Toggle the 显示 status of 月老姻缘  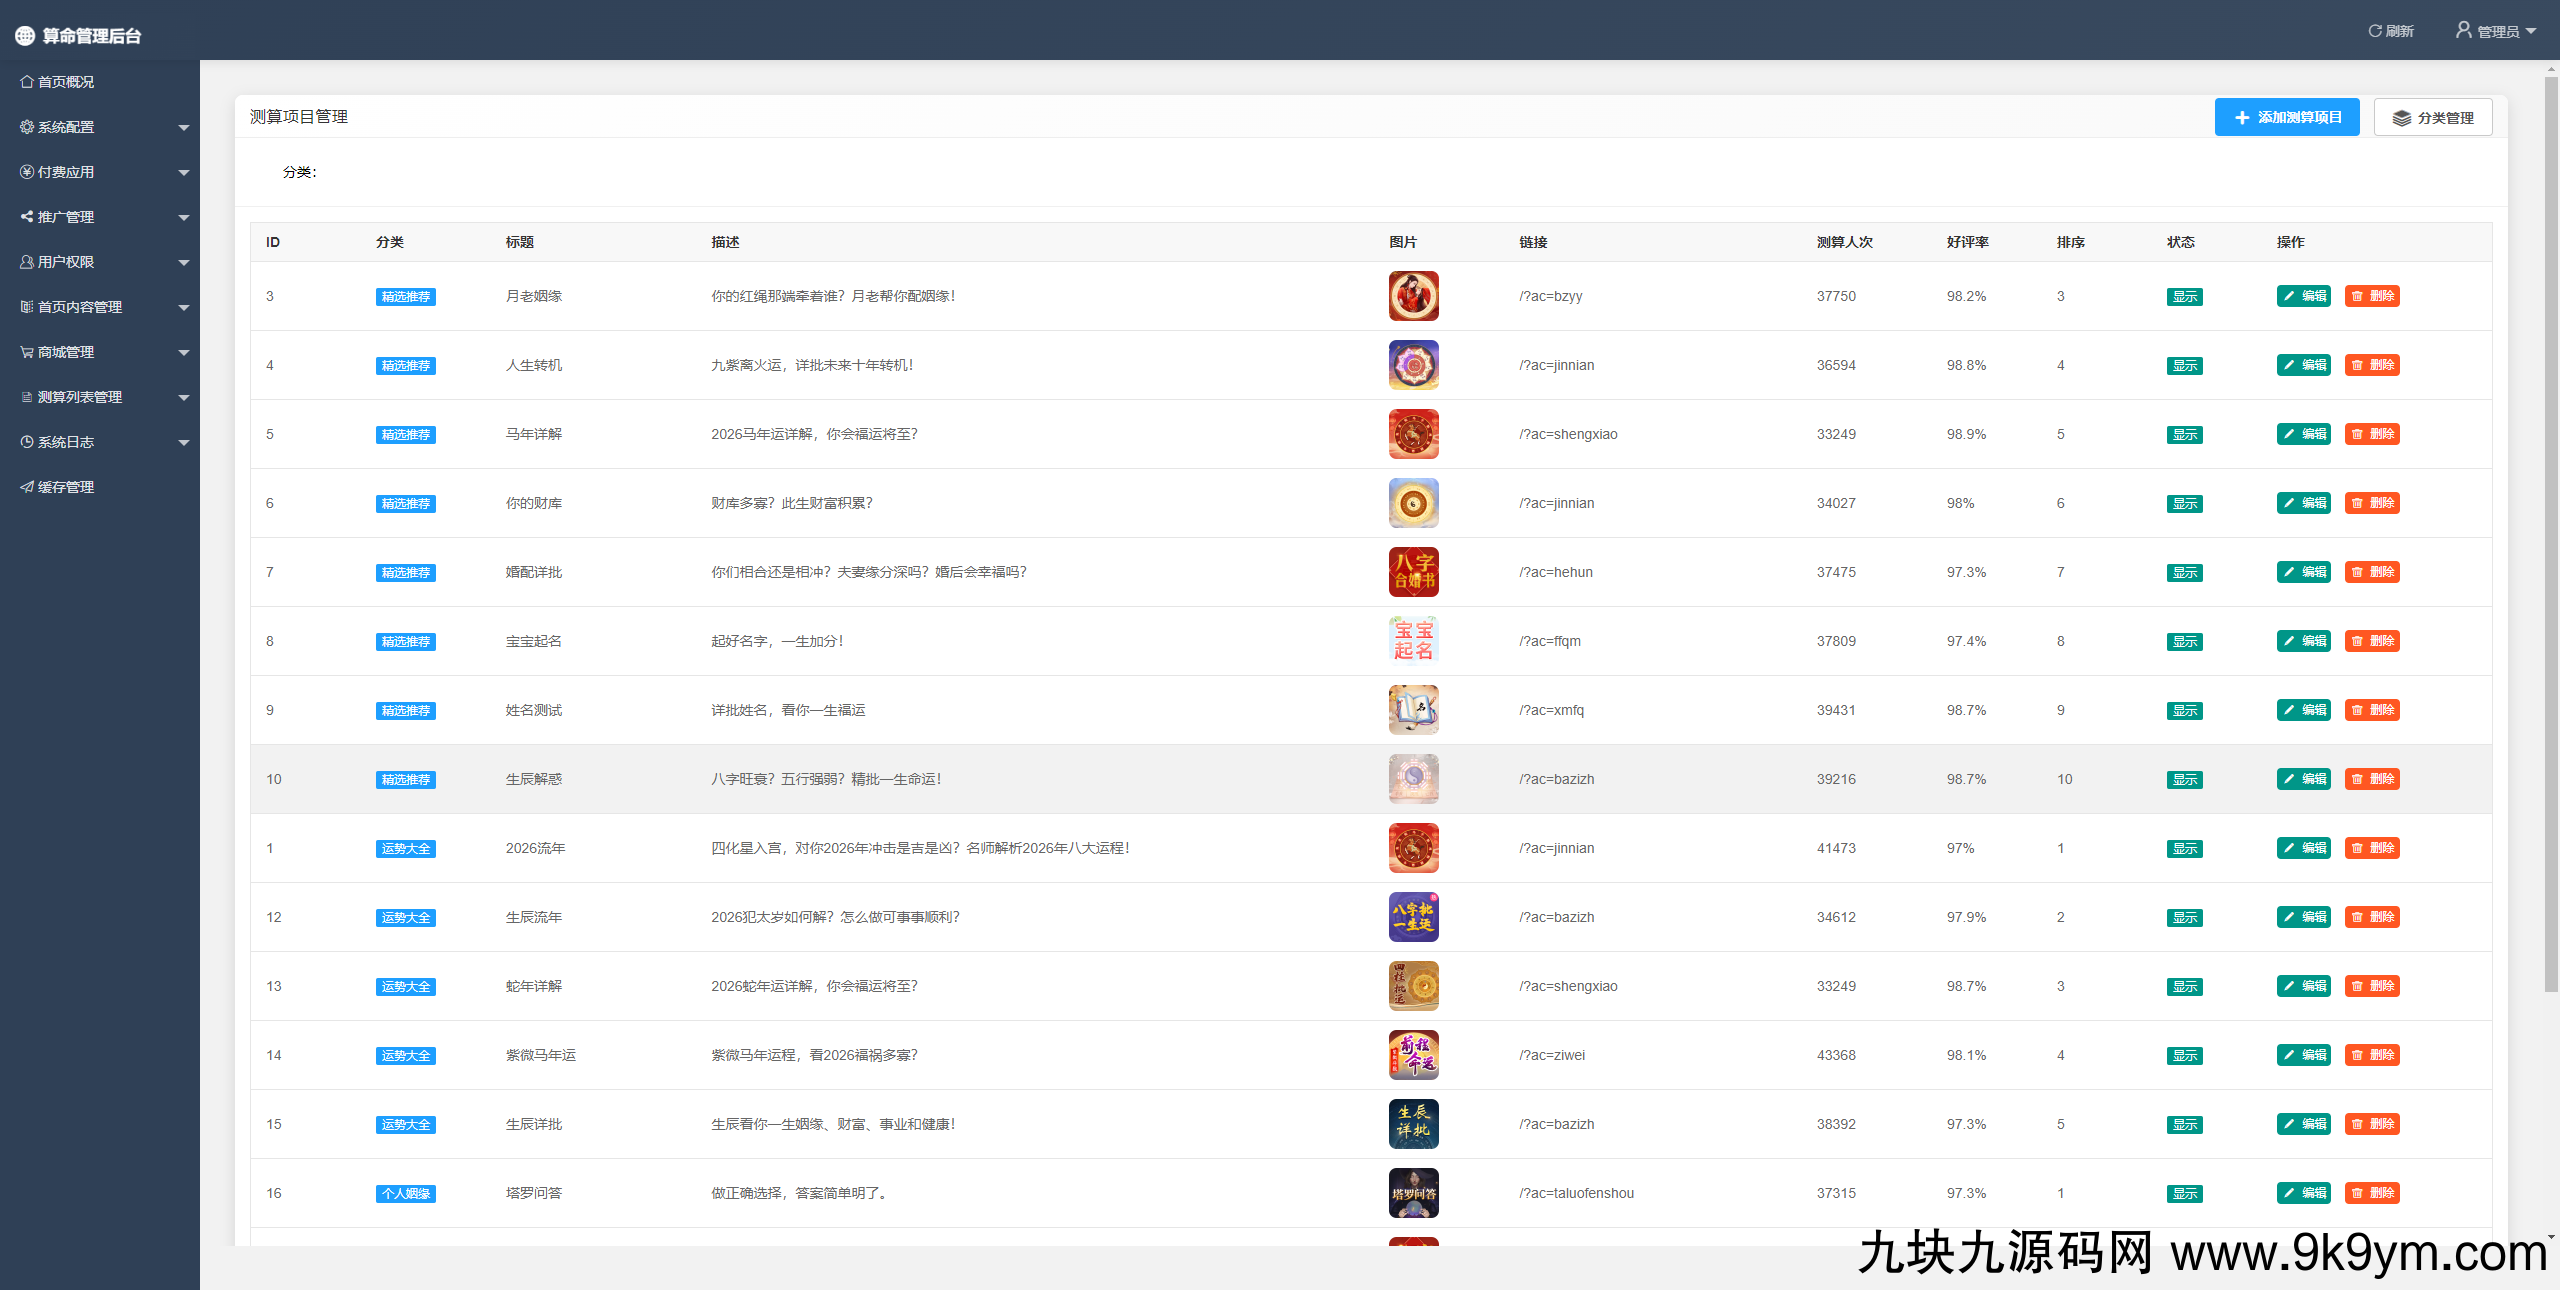point(2184,297)
